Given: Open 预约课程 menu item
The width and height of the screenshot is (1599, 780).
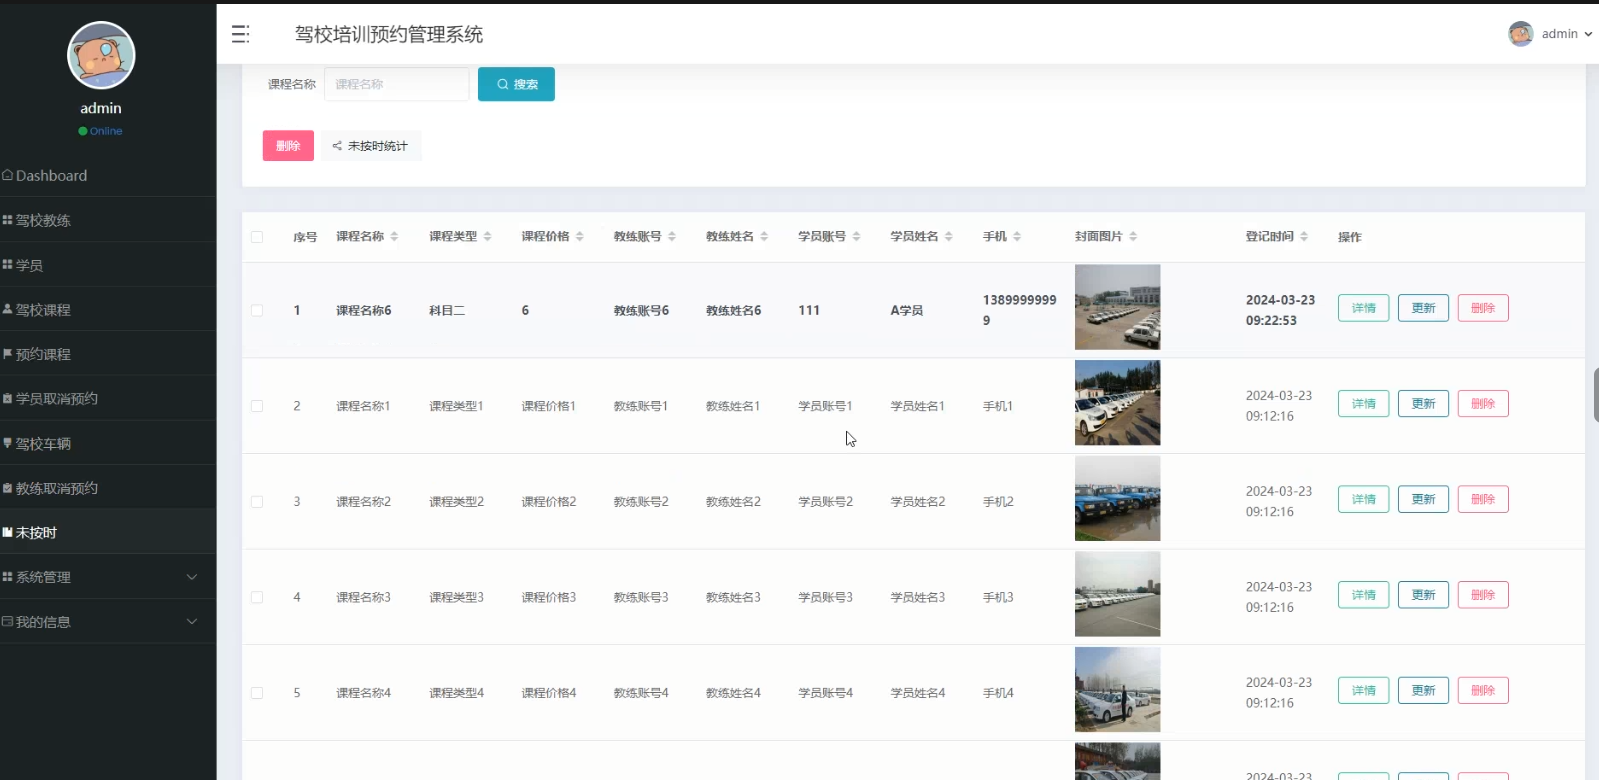Looking at the screenshot, I should click(108, 354).
